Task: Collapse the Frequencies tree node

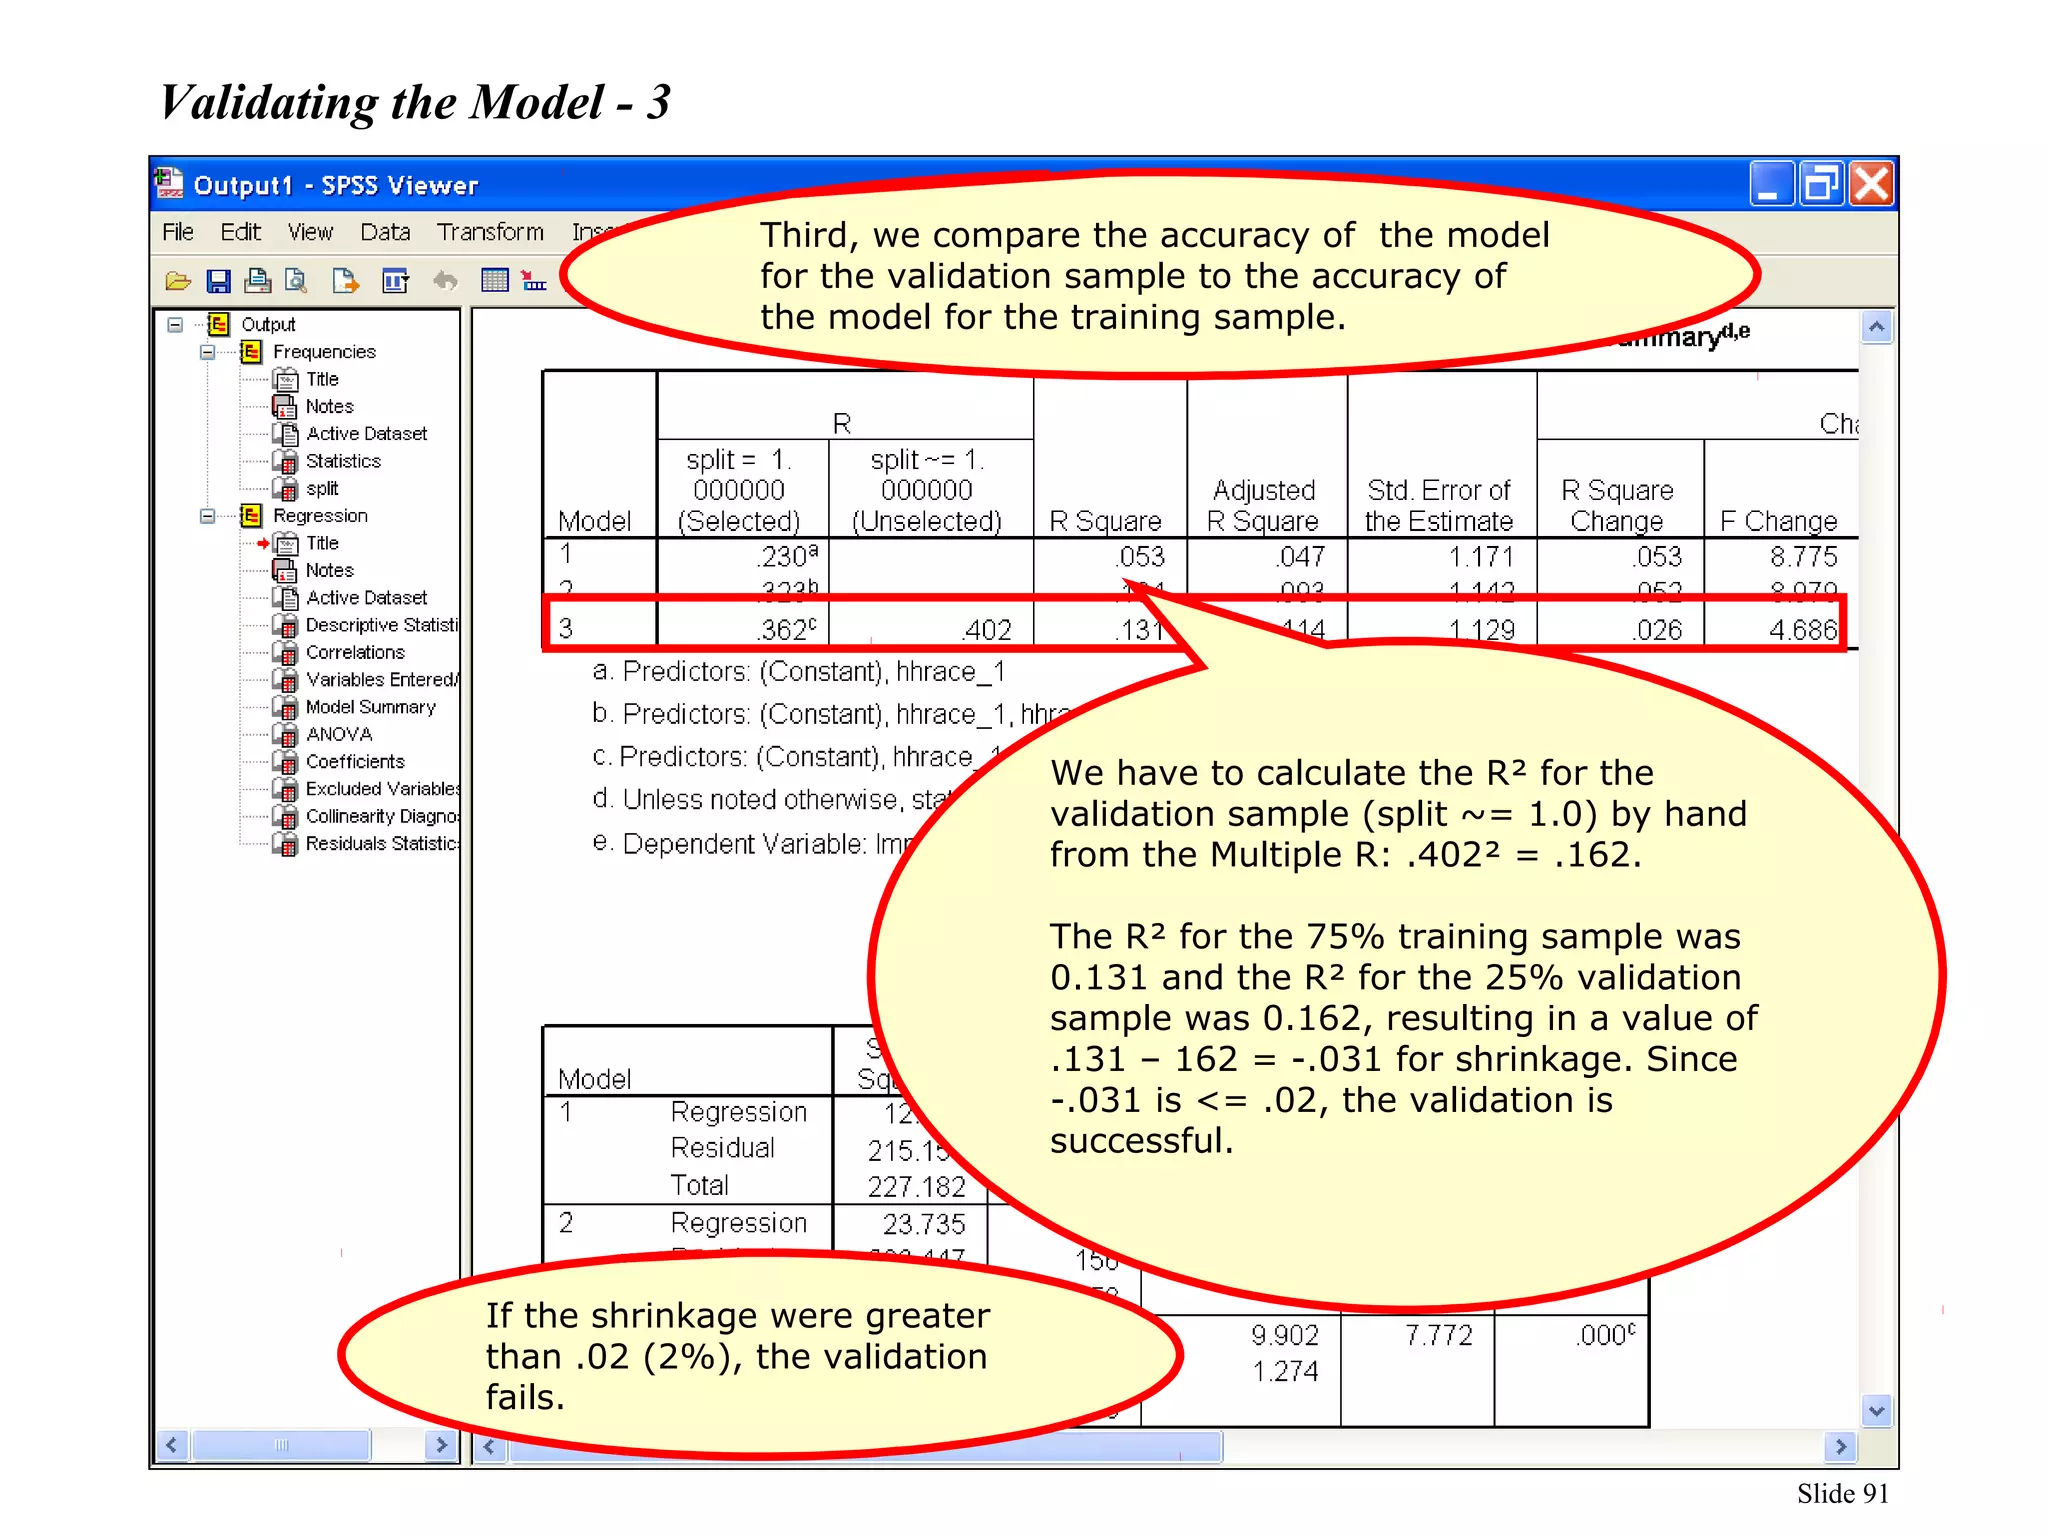Action: [x=208, y=352]
